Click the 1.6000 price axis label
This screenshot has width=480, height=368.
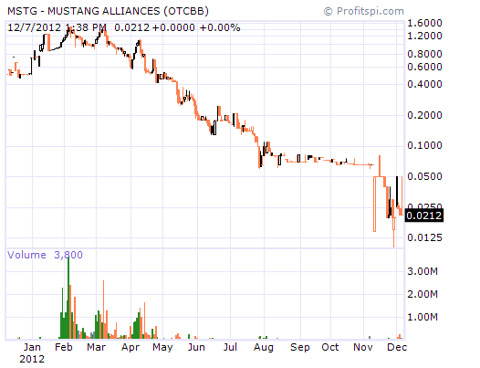(x=425, y=23)
